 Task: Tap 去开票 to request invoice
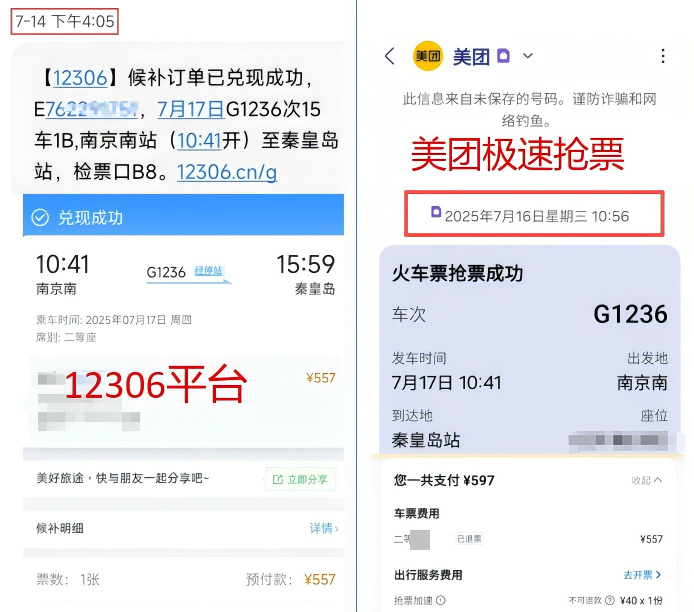[642, 575]
